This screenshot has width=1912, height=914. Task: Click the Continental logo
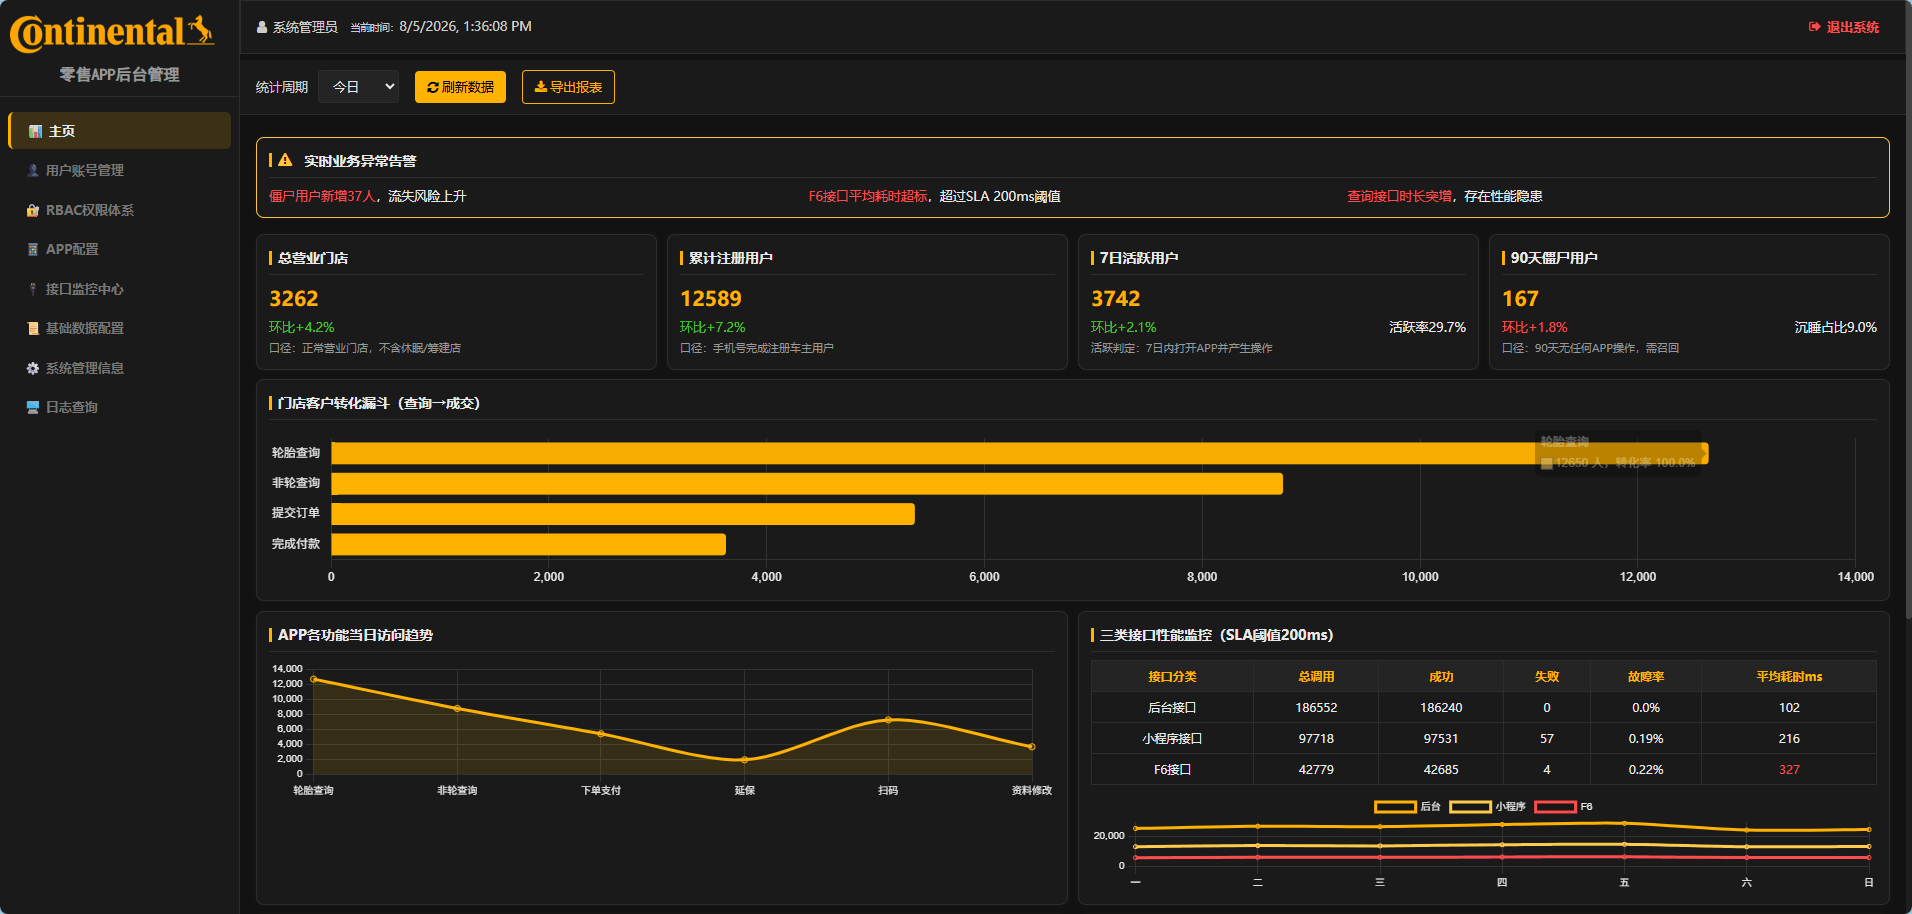[112, 32]
